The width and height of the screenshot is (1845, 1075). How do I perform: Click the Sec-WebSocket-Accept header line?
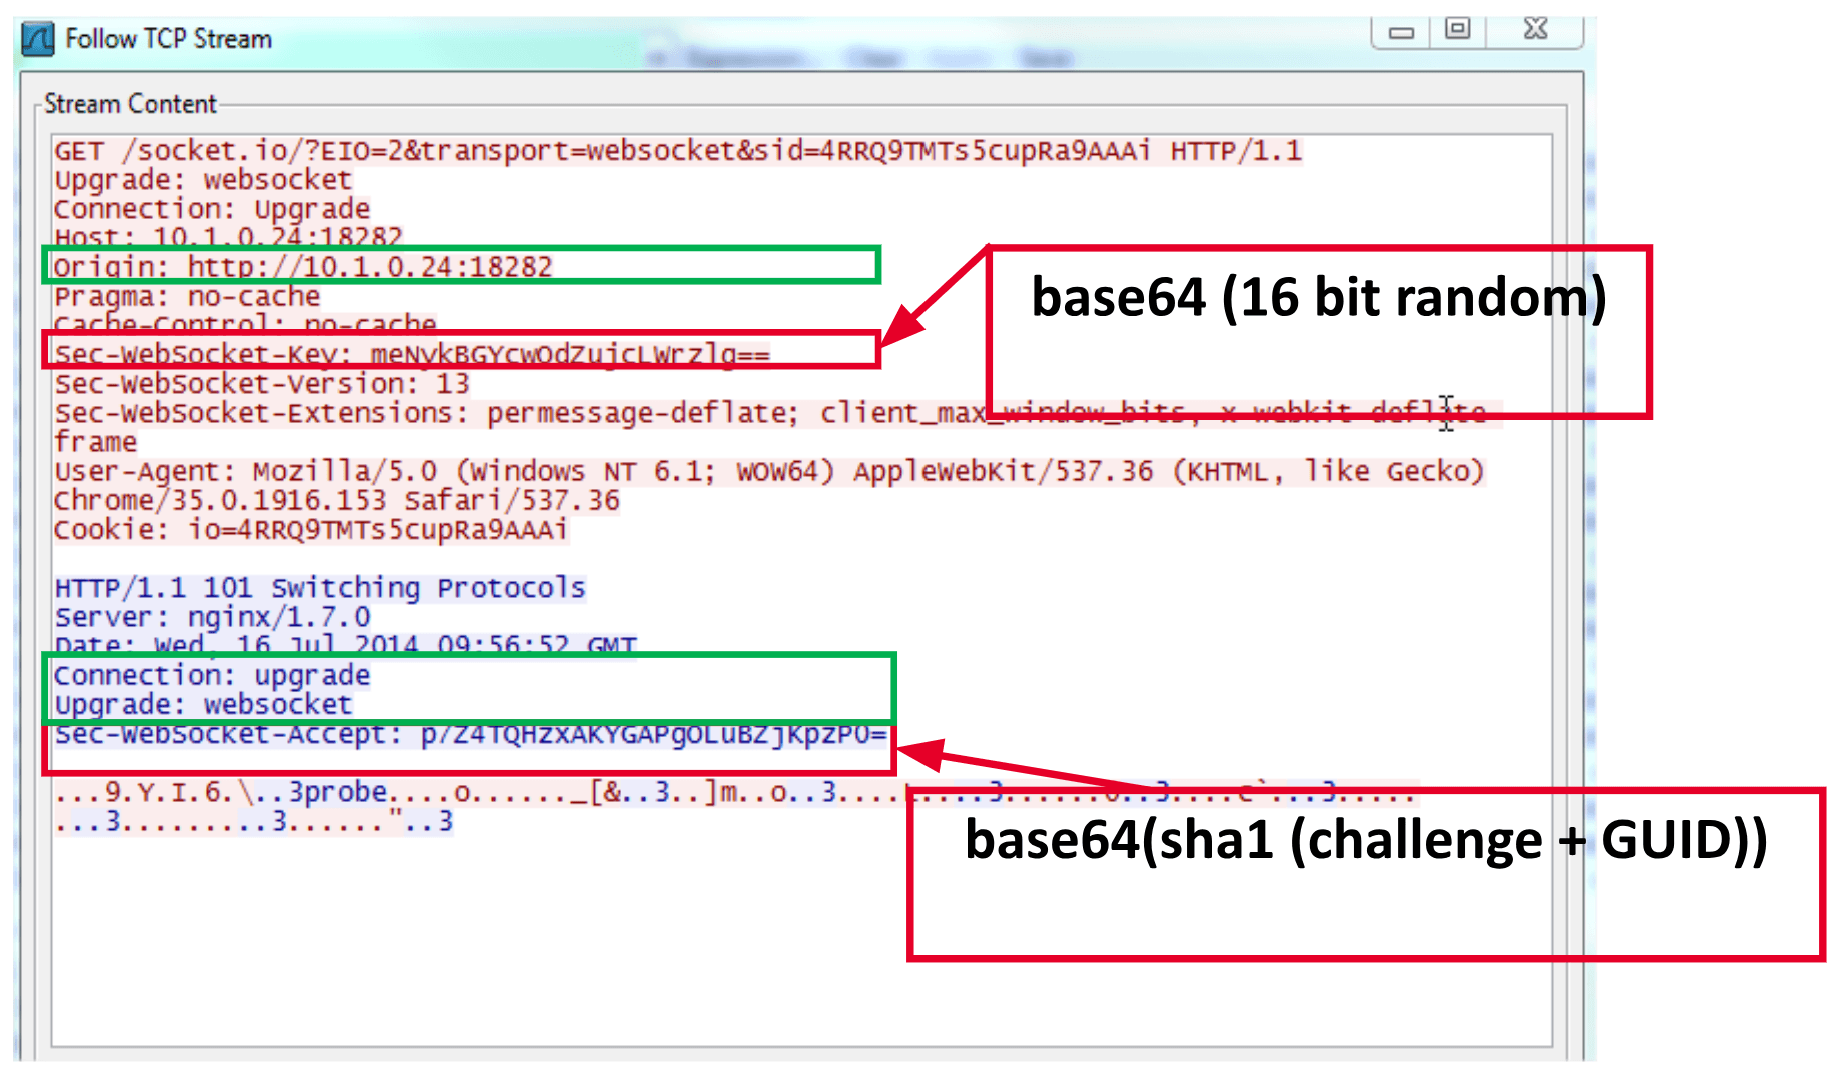470,735
